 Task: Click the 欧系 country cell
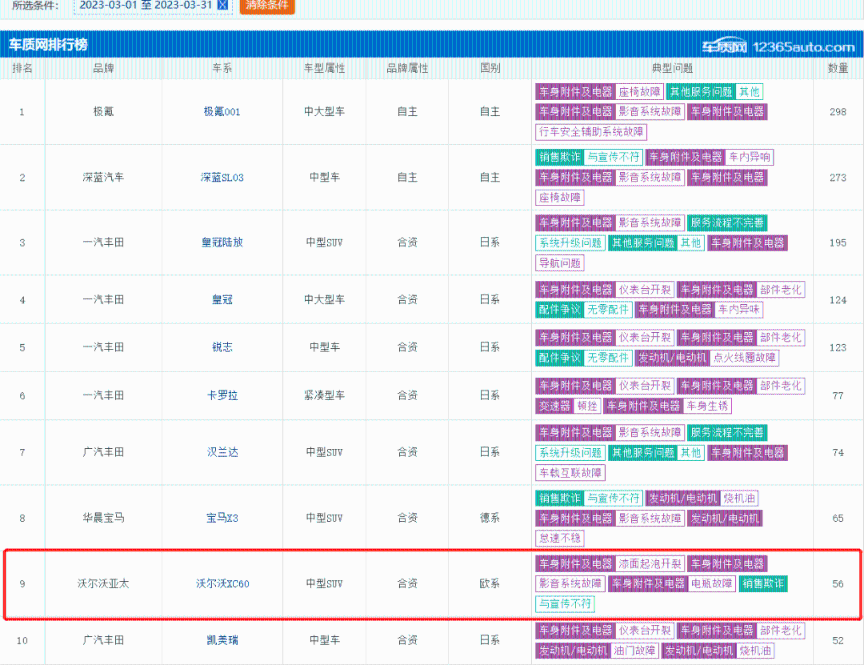coord(490,583)
